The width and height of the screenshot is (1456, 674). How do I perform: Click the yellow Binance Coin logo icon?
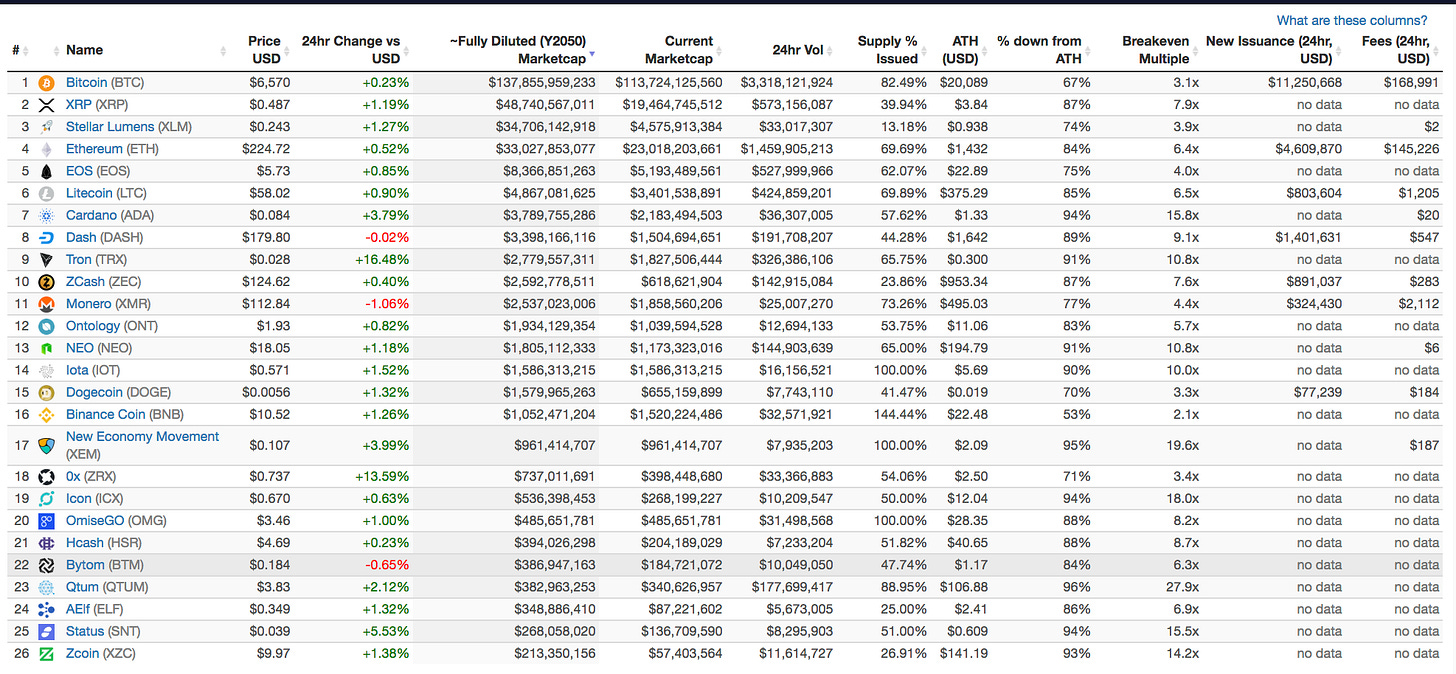pyautogui.click(x=46, y=415)
